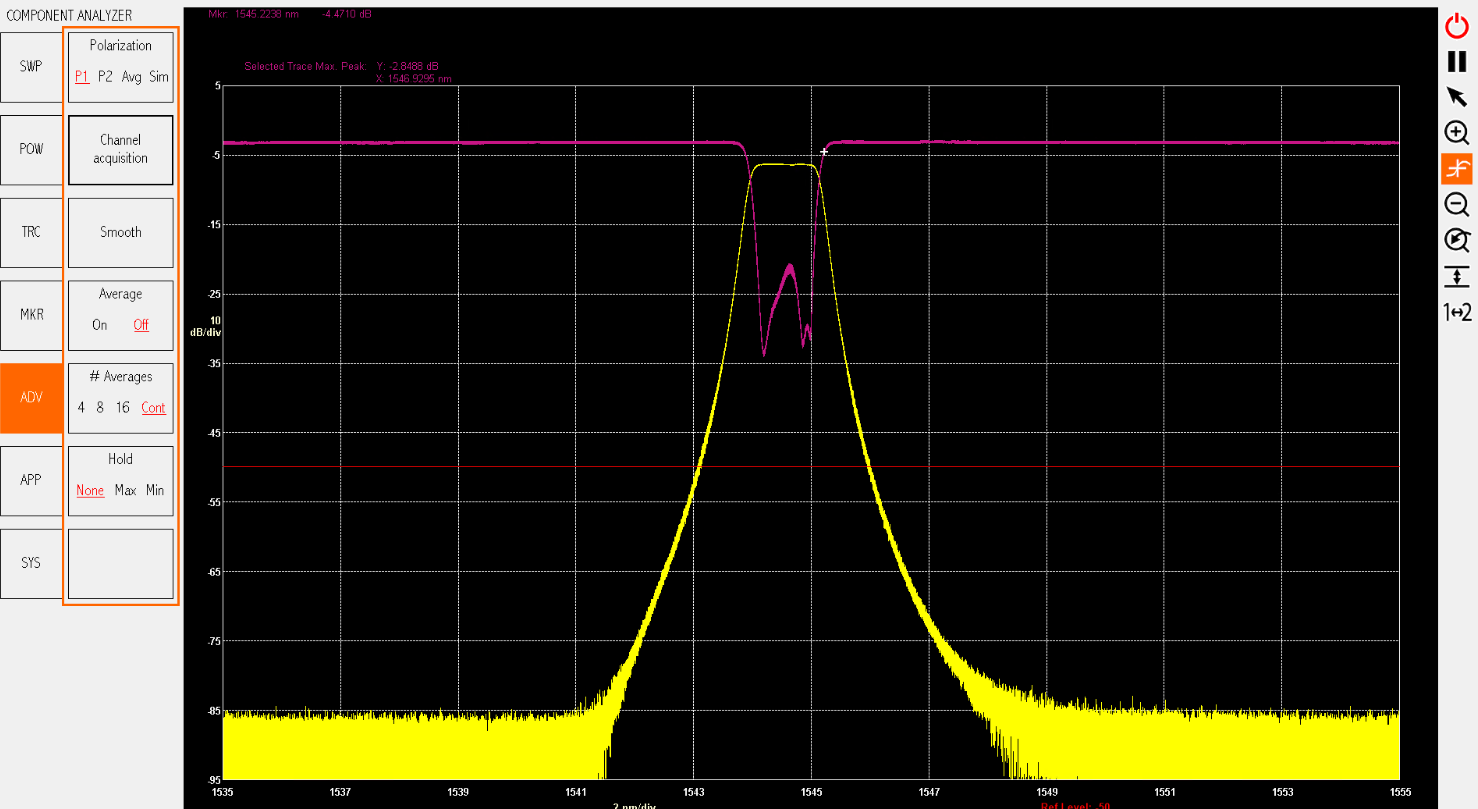This screenshot has width=1478, height=809.
Task: Select P2 polarization option
Action: pyautogui.click(x=105, y=77)
